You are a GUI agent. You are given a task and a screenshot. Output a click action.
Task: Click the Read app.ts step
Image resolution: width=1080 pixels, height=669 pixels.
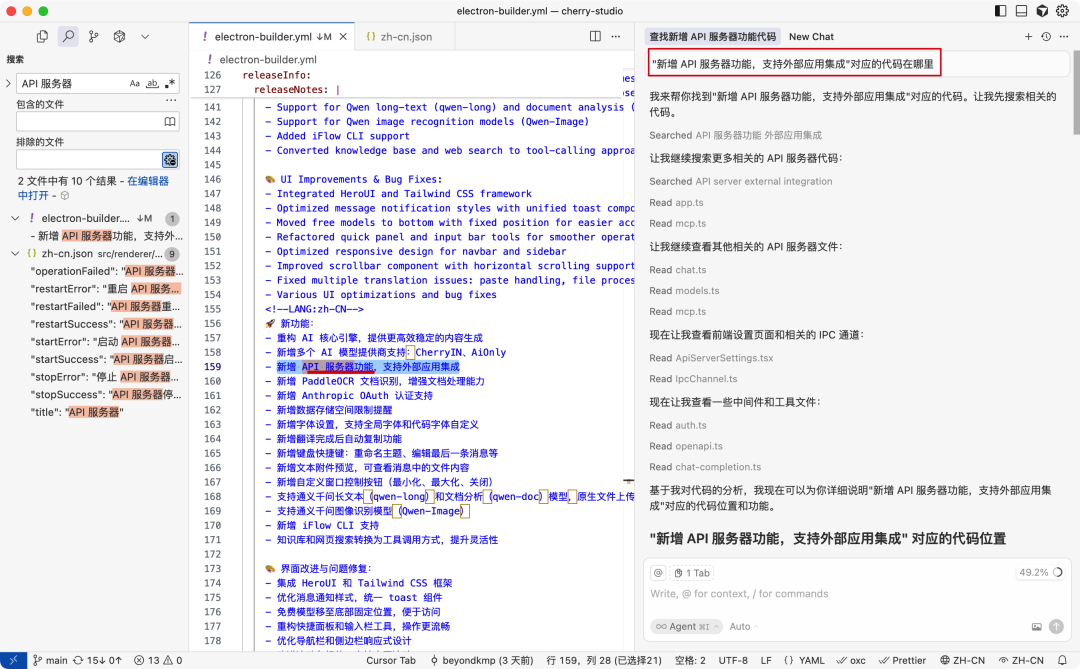(x=676, y=203)
